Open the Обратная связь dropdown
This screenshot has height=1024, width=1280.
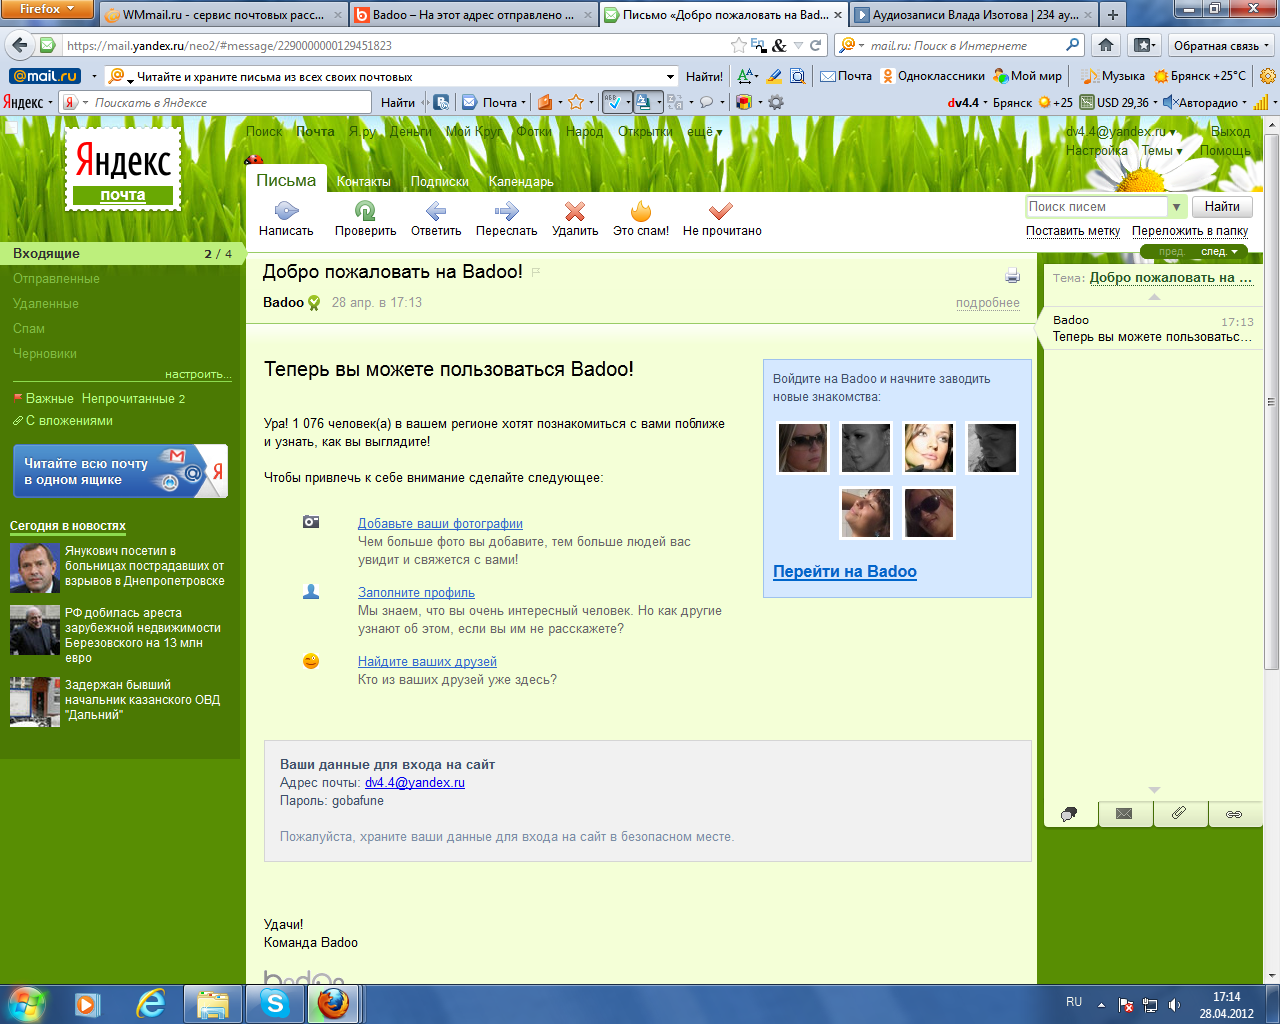coord(1221,45)
